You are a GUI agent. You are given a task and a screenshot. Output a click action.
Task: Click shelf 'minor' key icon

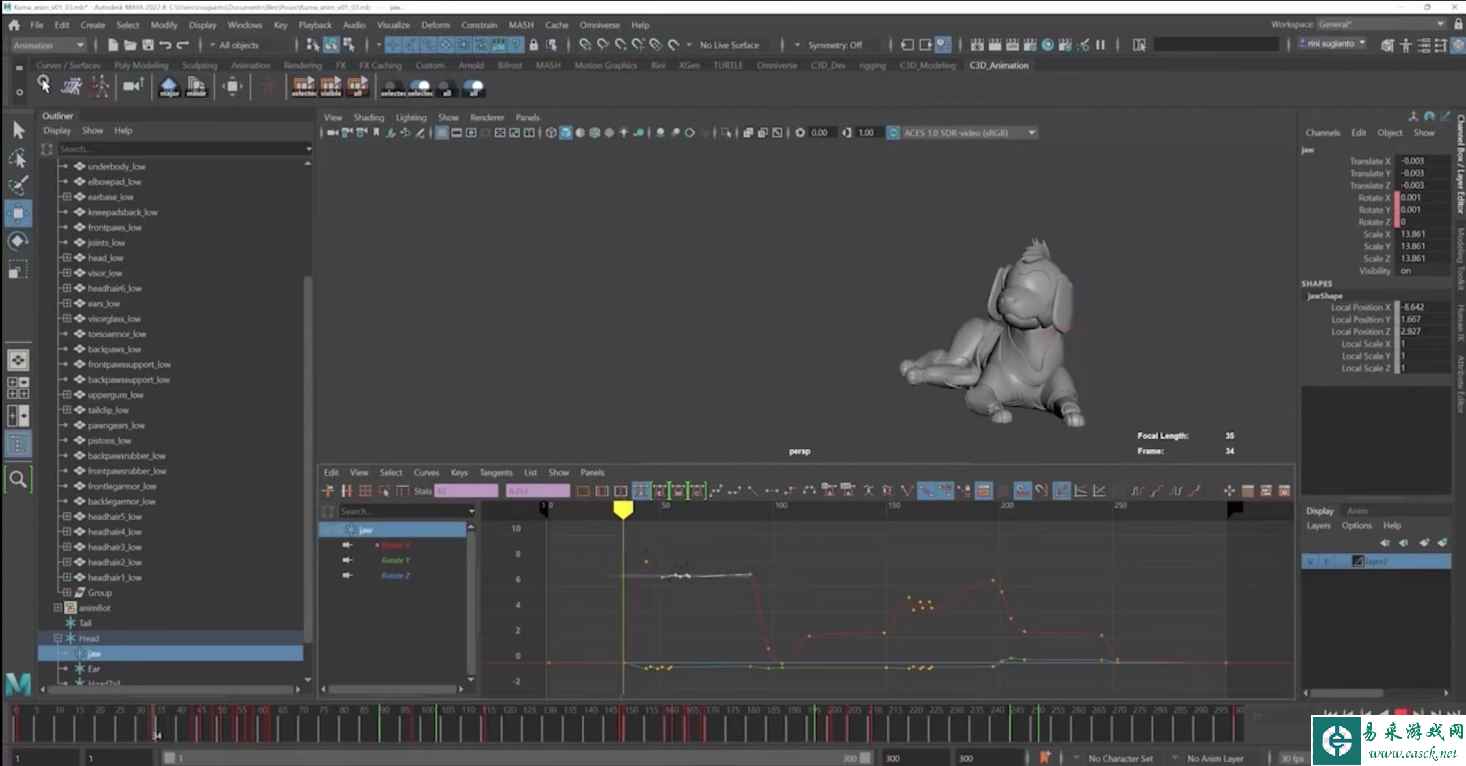(196, 87)
